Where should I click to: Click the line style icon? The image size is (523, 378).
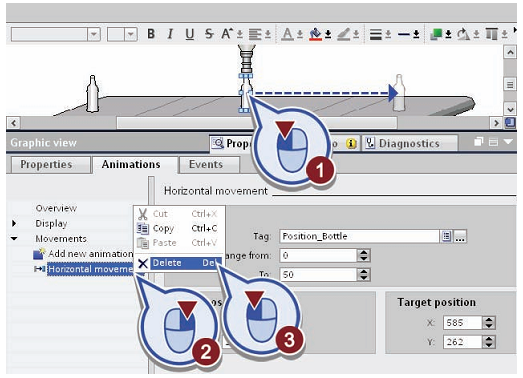(404, 34)
